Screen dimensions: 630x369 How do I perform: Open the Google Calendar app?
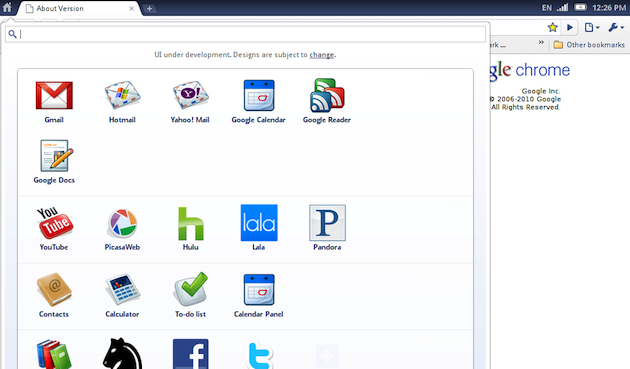pos(259,95)
